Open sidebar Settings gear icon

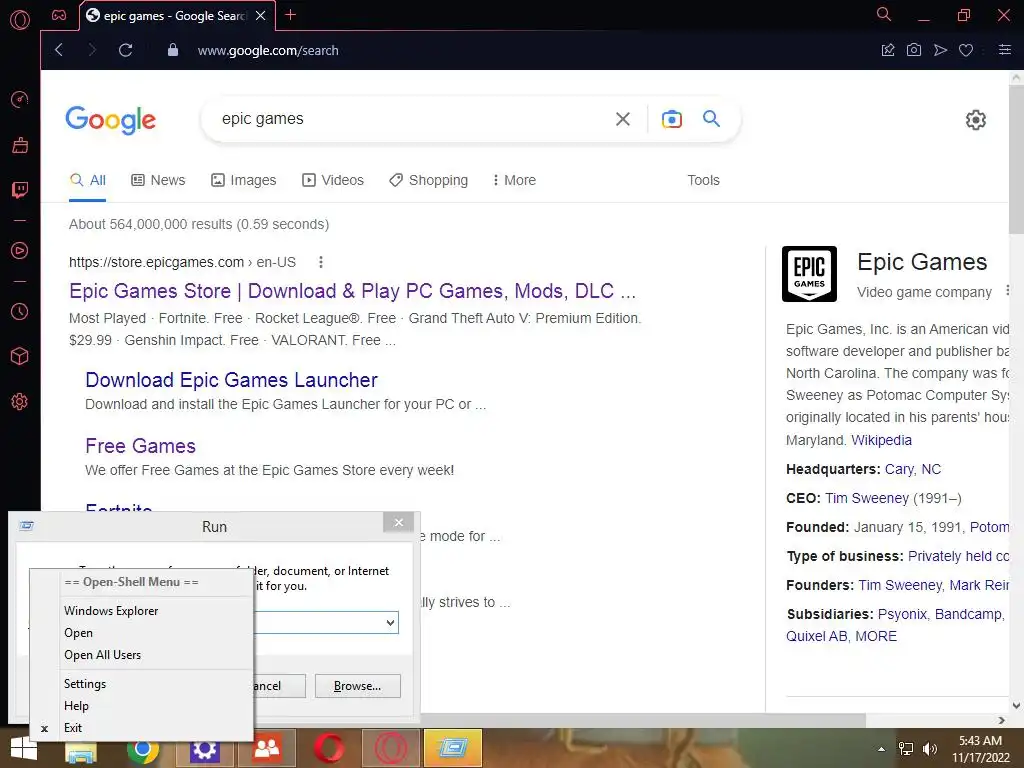click(20, 402)
